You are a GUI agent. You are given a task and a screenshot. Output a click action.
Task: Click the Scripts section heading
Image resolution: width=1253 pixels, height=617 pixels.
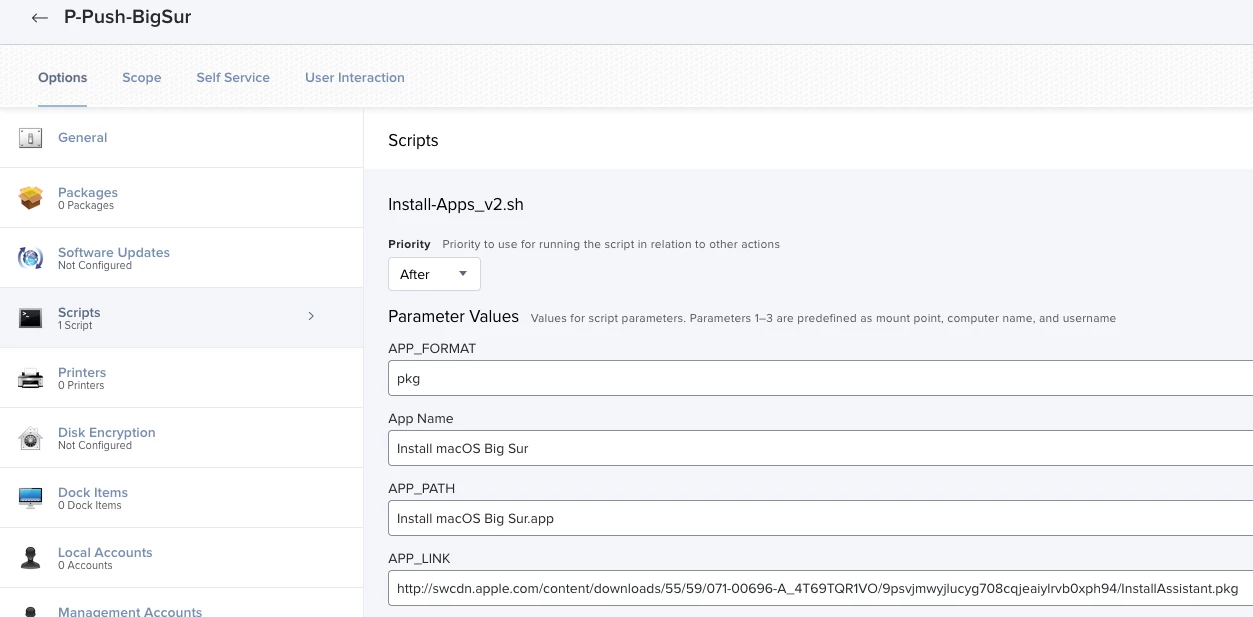pos(413,140)
